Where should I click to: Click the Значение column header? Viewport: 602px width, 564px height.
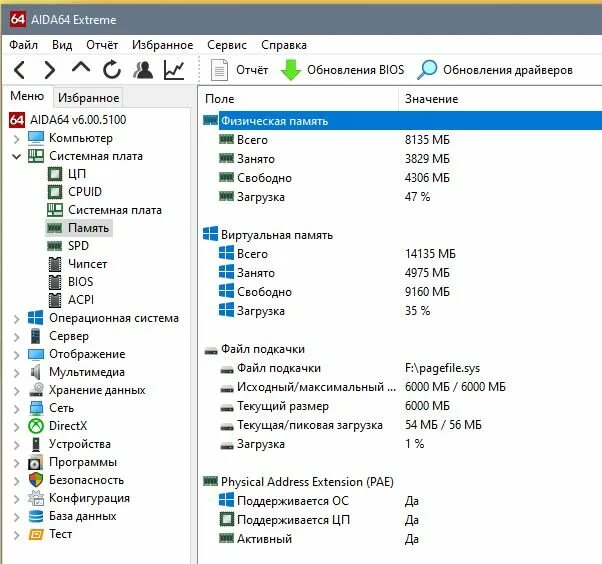coord(500,99)
